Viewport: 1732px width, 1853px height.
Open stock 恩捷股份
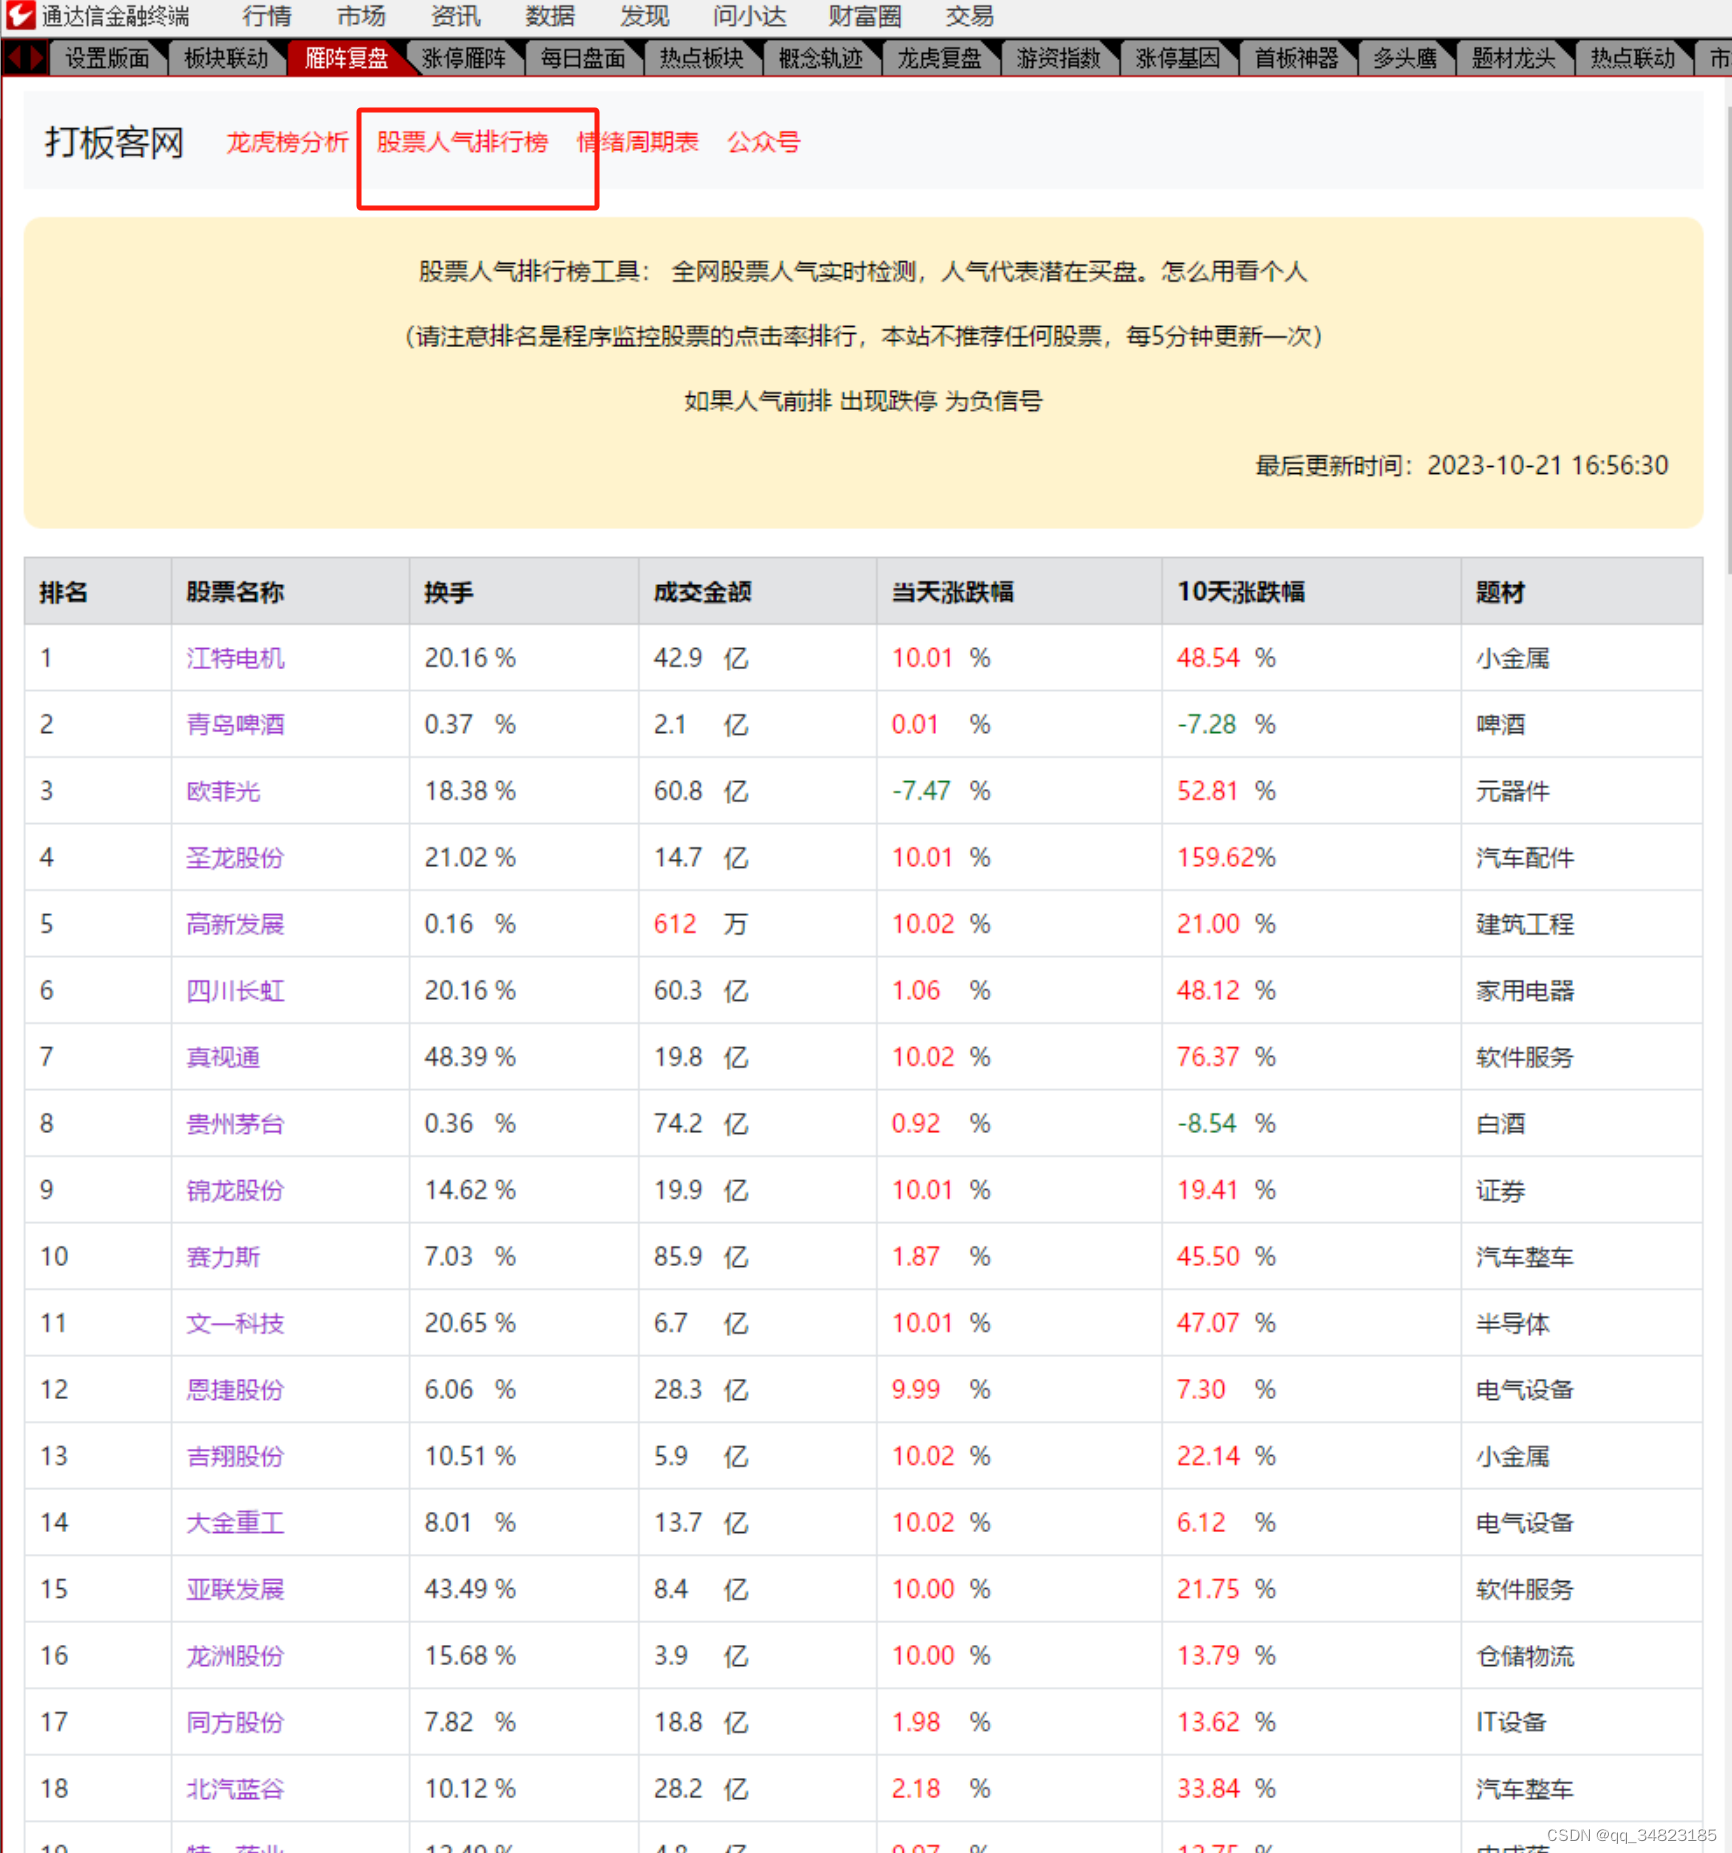click(235, 1389)
